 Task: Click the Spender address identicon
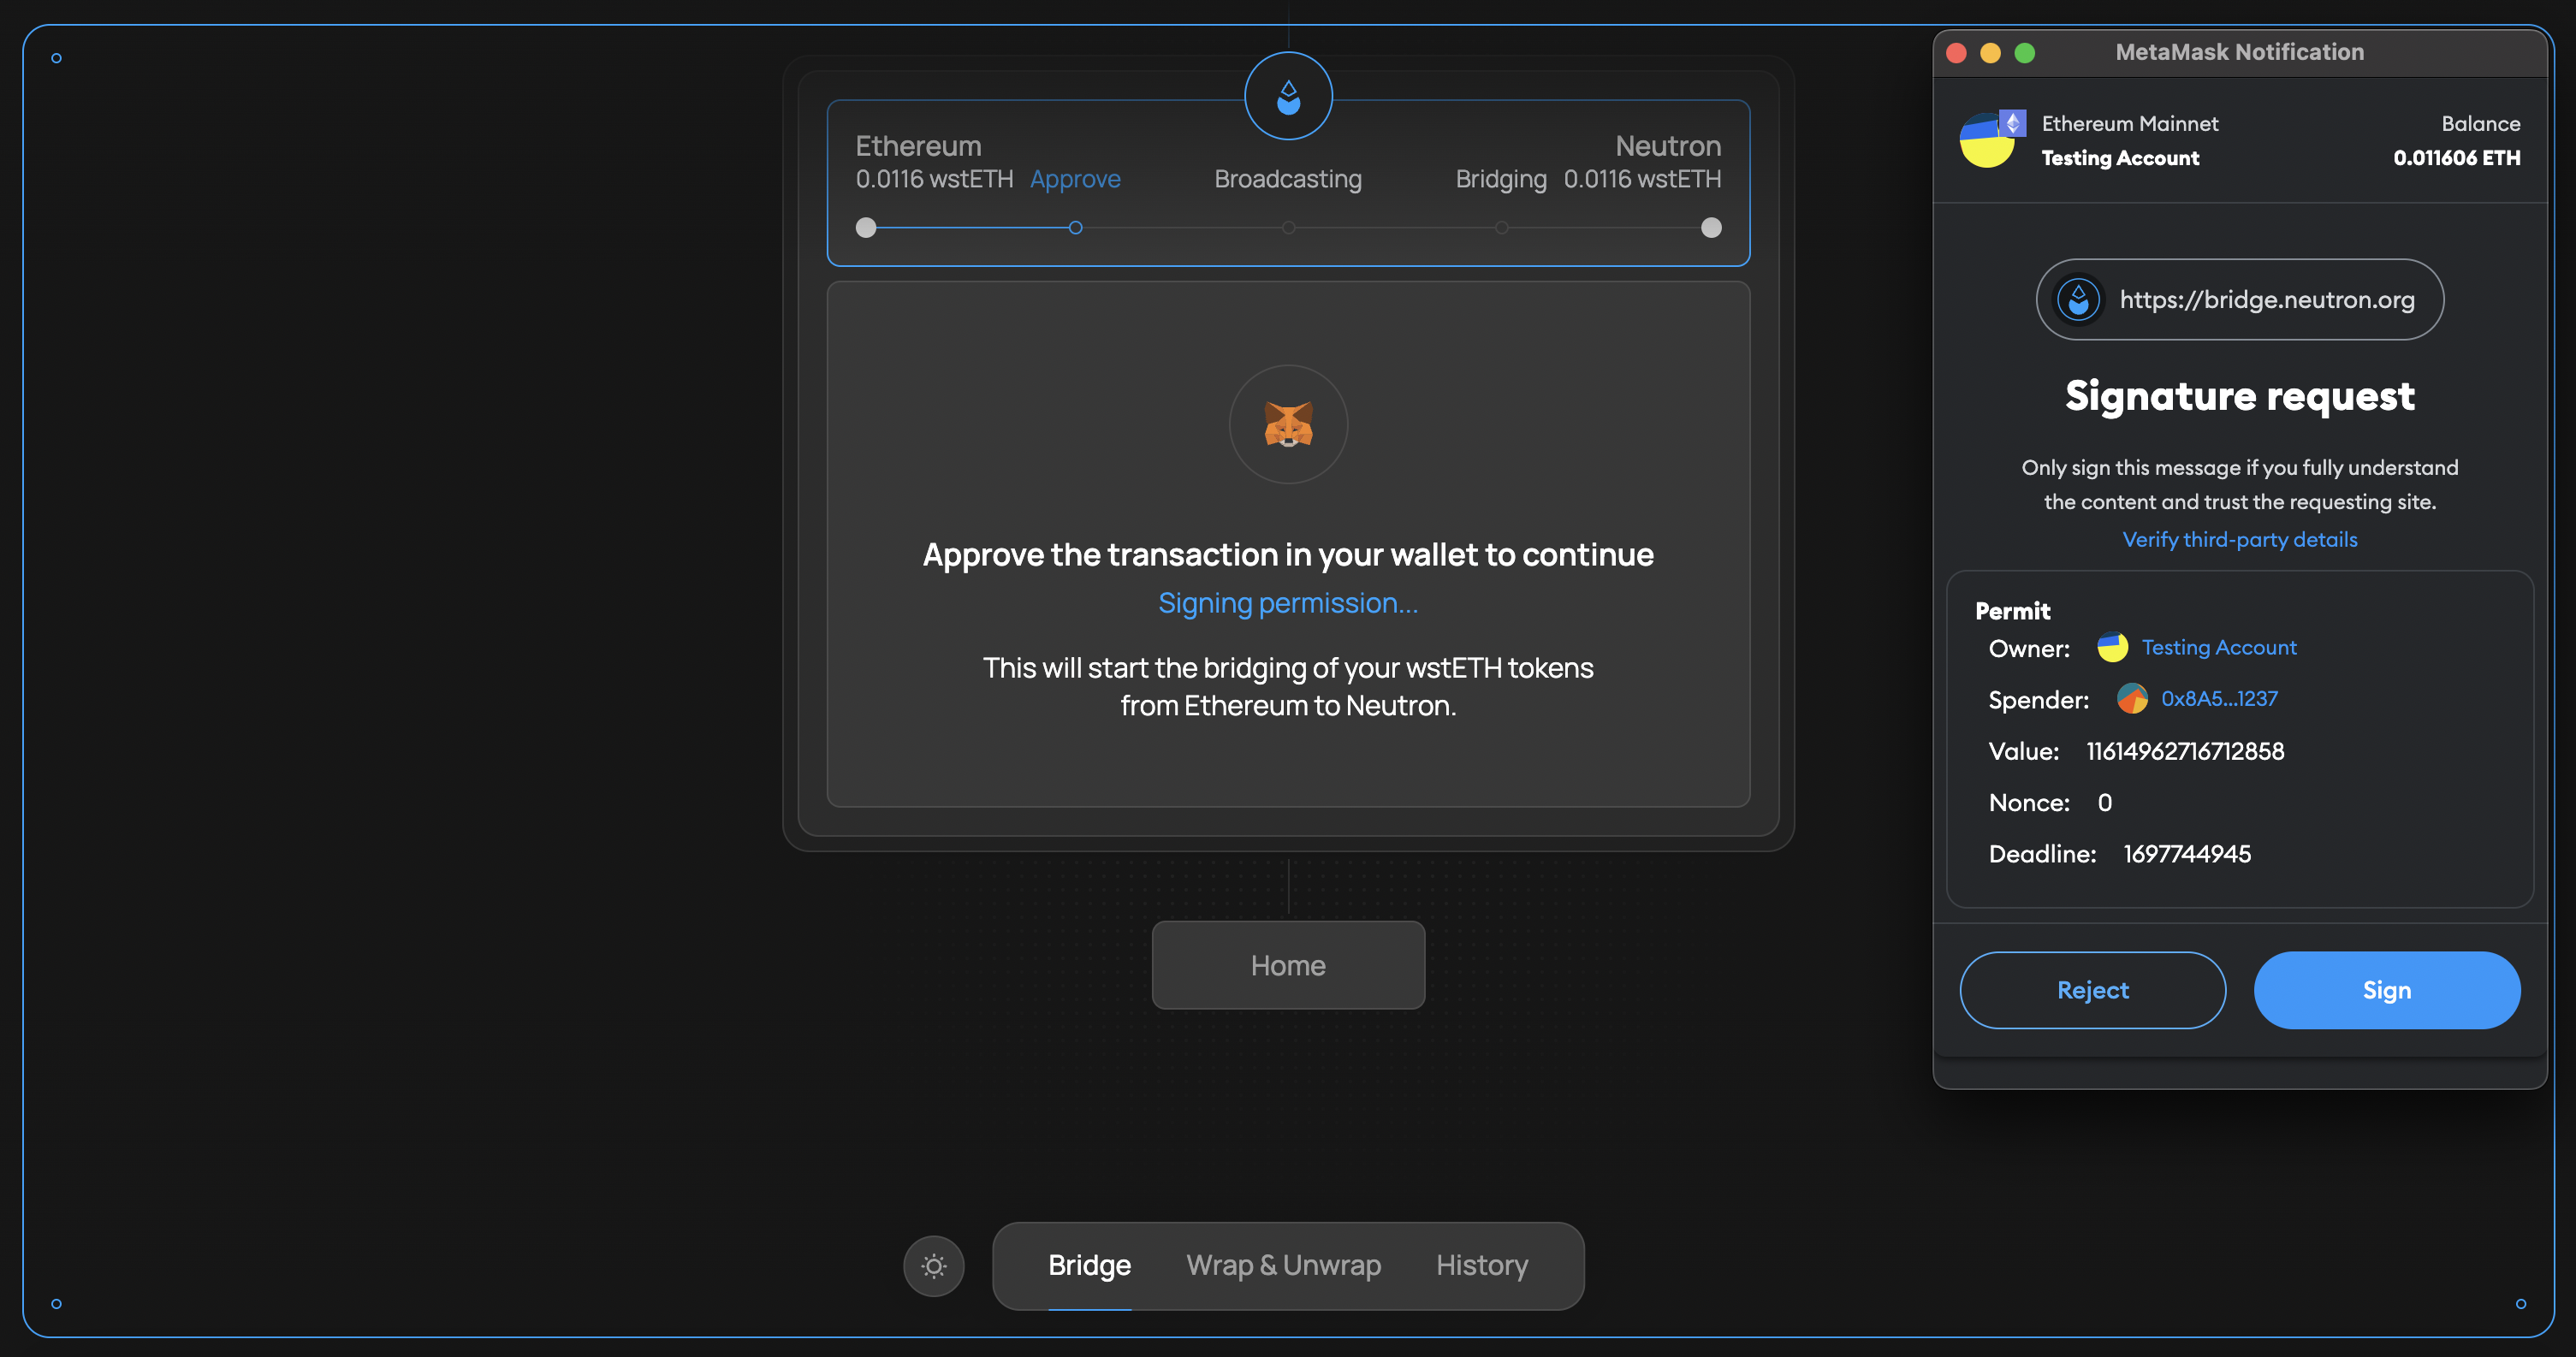2131,699
